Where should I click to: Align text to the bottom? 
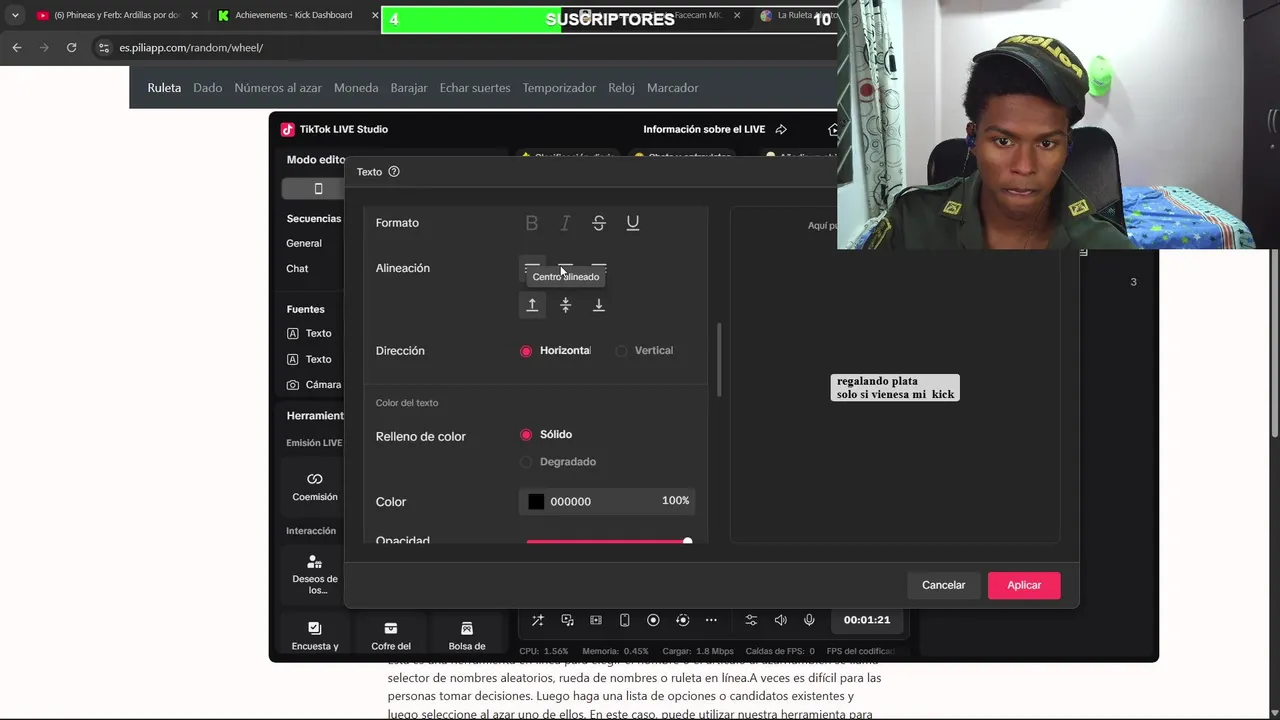click(599, 305)
